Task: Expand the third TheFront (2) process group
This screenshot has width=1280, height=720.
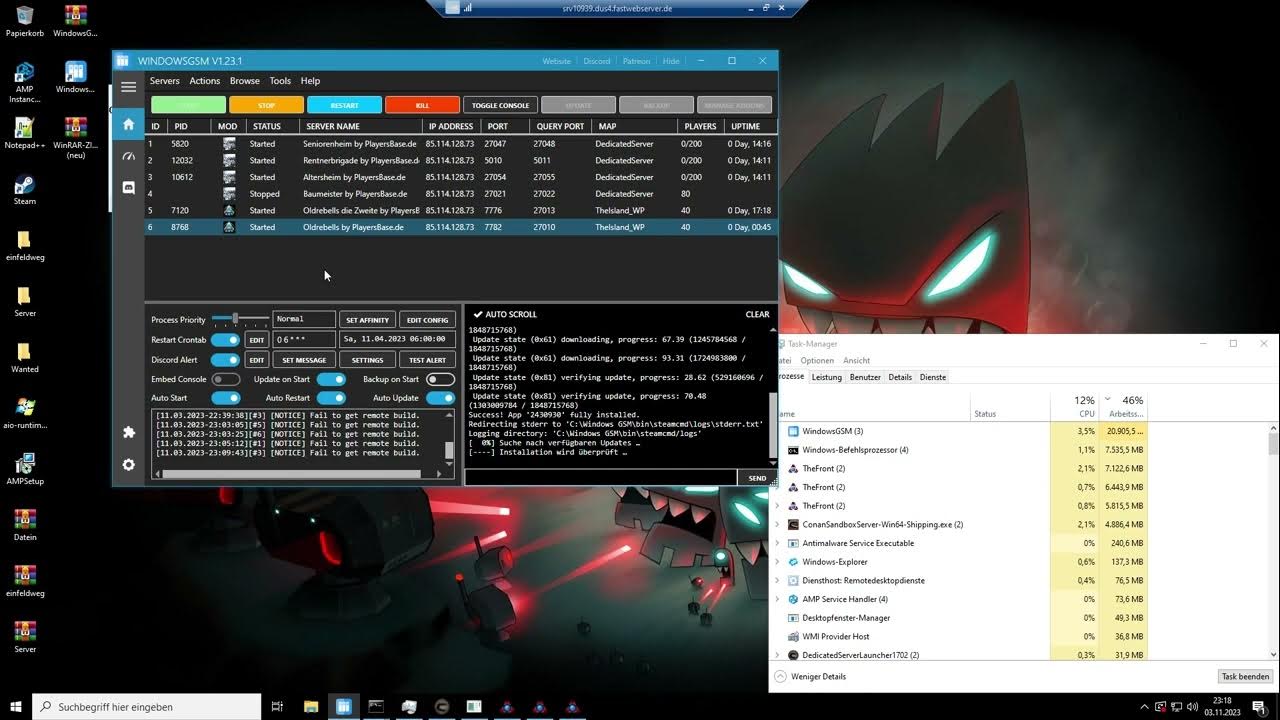Action: [x=778, y=506]
